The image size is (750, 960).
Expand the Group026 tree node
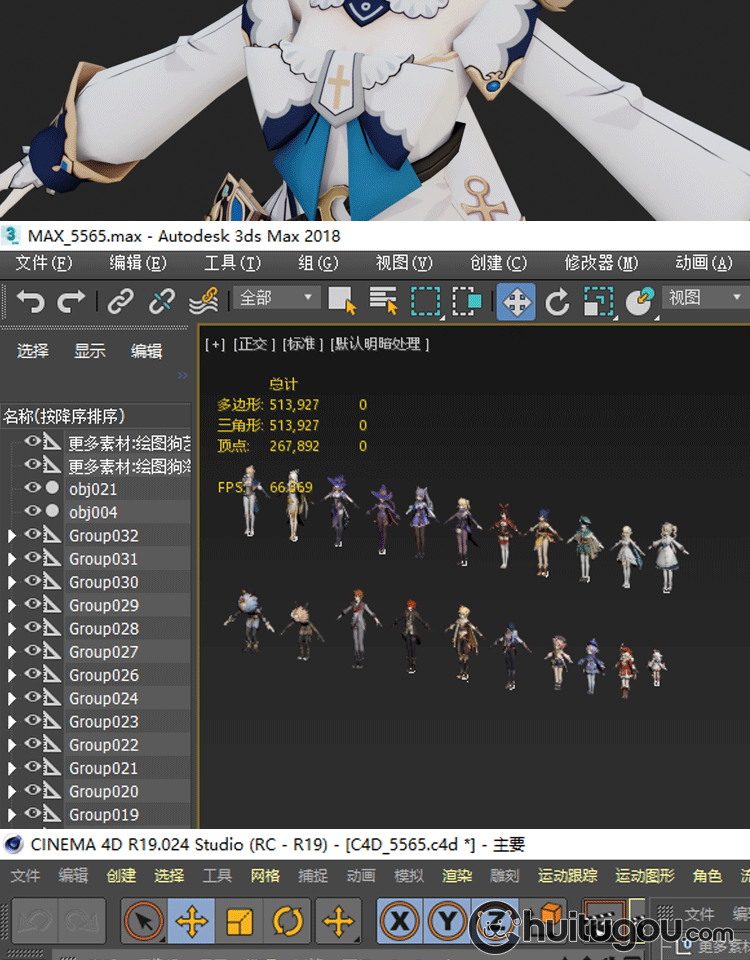click(11, 675)
